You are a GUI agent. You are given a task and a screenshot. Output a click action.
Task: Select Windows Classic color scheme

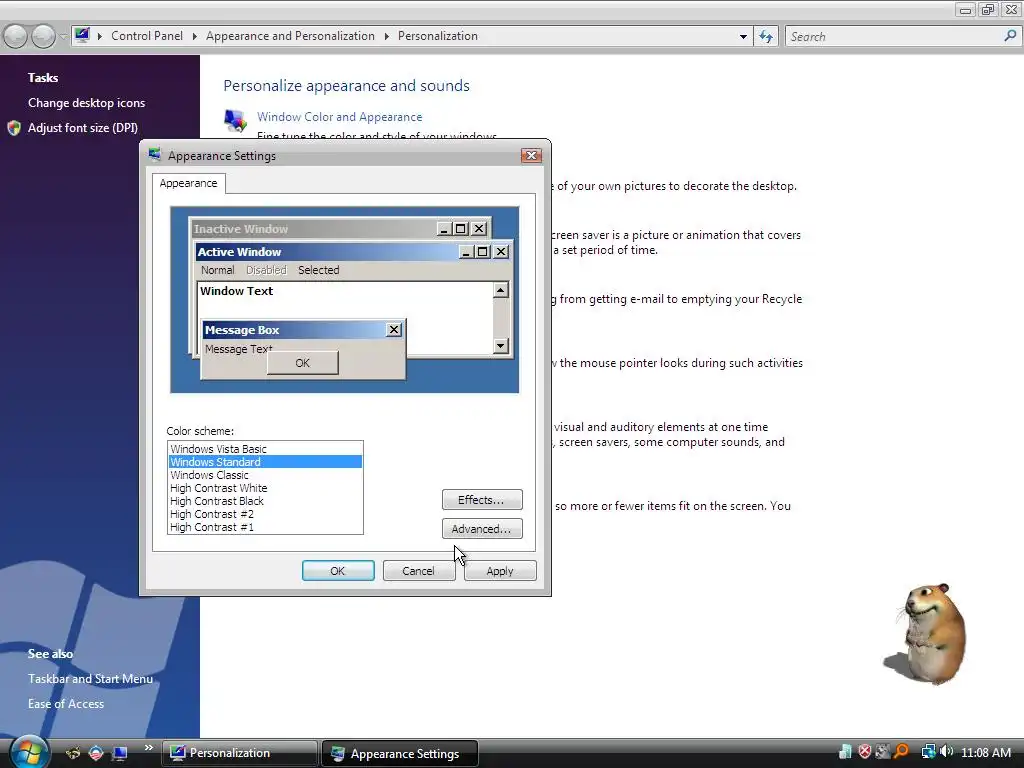click(265, 475)
